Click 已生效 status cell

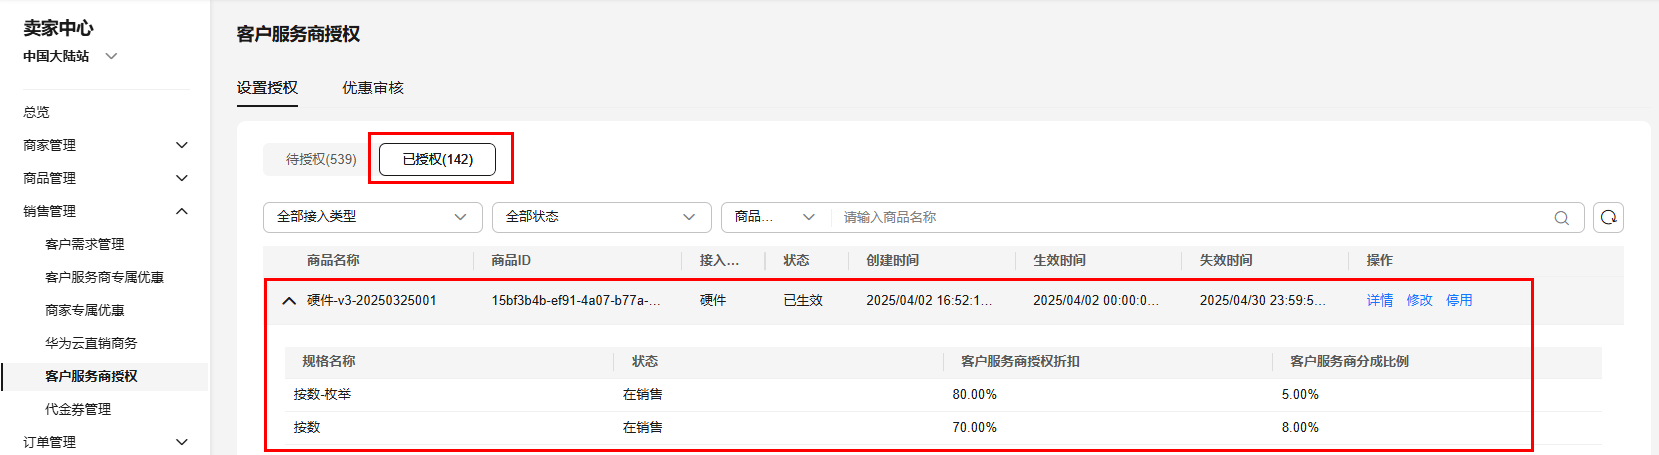[x=803, y=300]
